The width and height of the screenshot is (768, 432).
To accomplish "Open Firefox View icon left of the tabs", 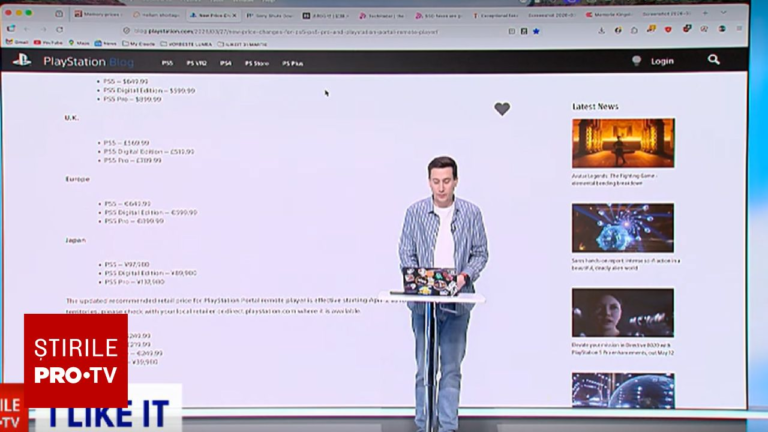I will click(59, 14).
